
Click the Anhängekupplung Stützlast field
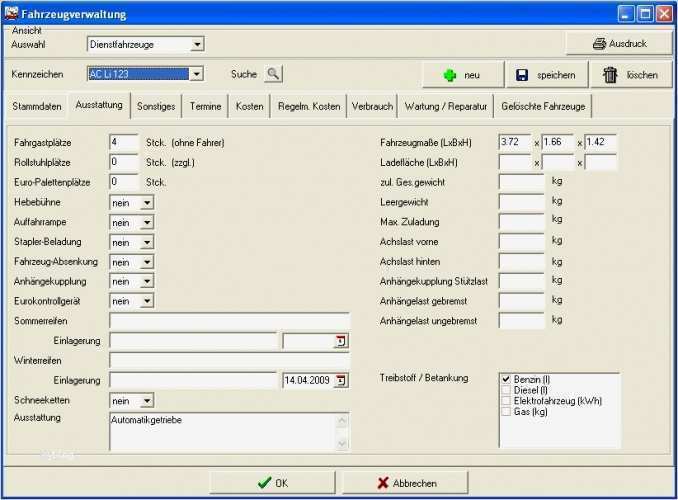pyautogui.click(x=522, y=281)
